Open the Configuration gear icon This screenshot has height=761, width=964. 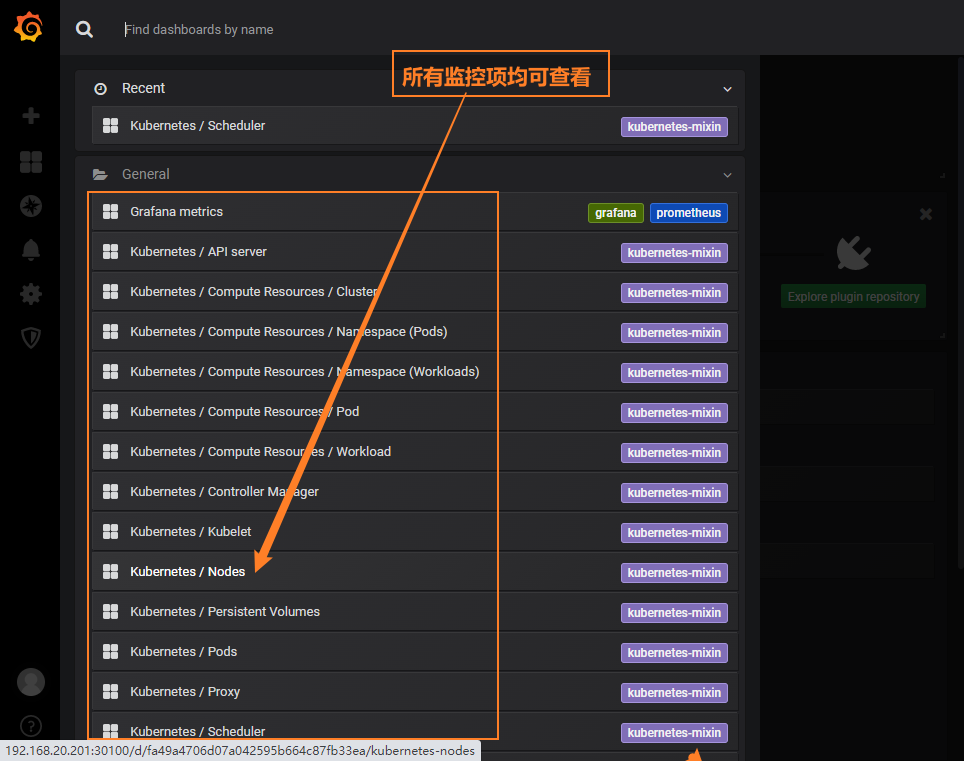[x=31, y=294]
